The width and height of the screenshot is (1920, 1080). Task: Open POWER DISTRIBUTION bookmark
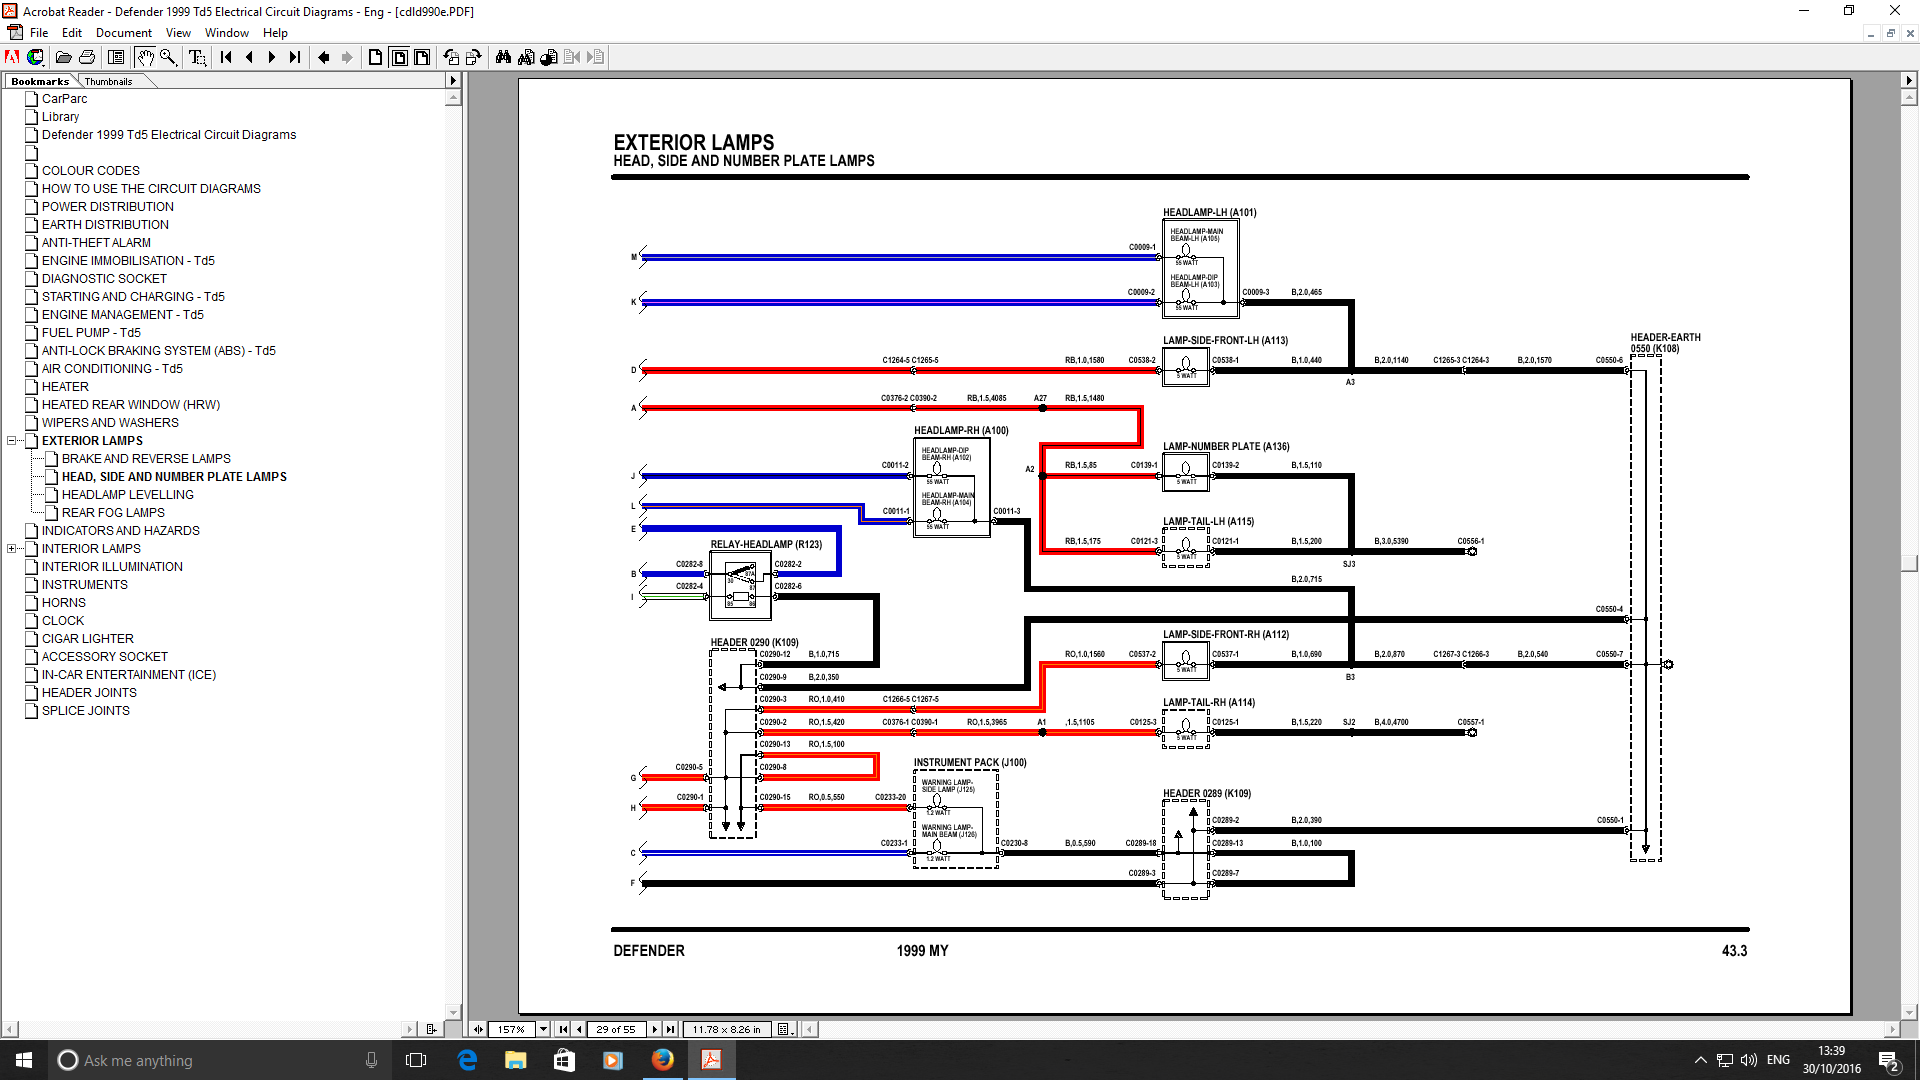click(x=108, y=207)
